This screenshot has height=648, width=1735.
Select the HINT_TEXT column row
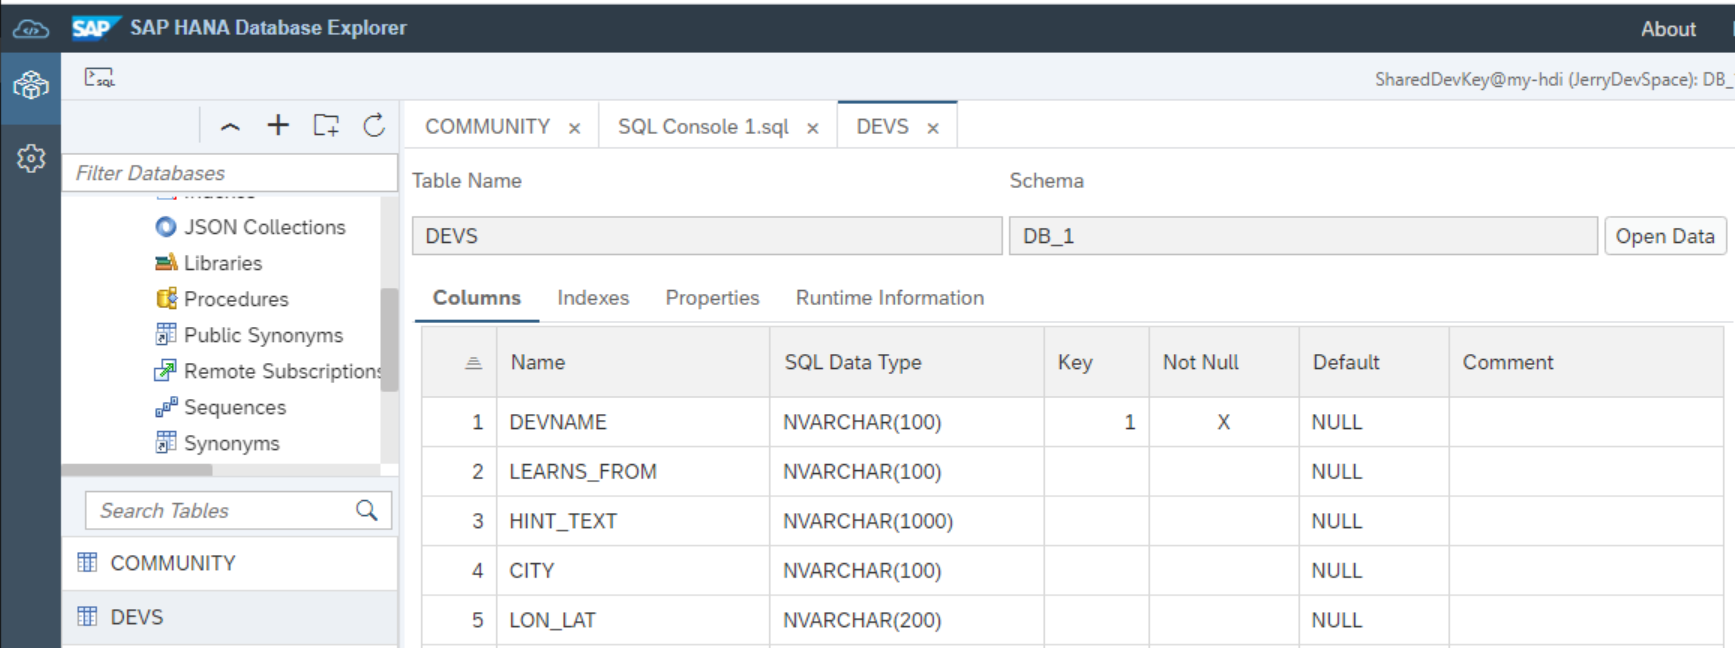1072,521
